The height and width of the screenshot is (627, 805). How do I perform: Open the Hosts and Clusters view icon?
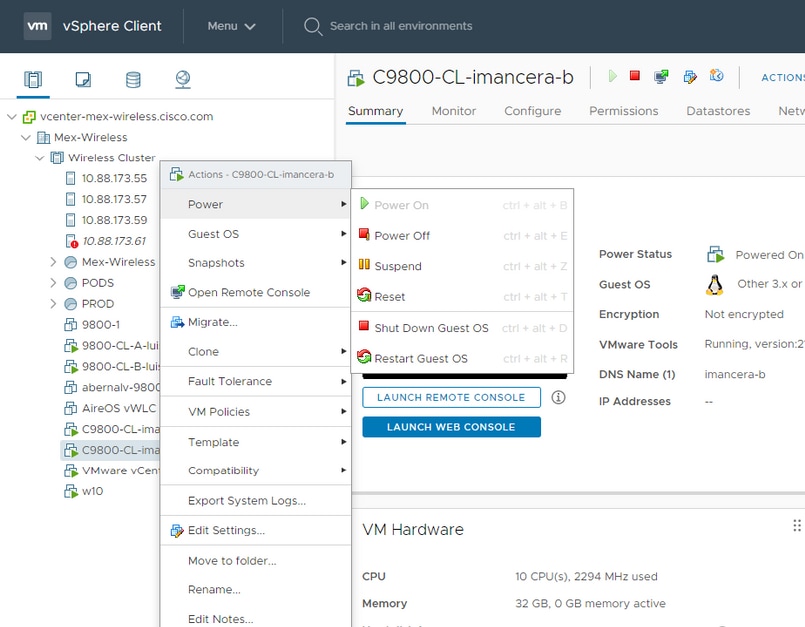33,80
